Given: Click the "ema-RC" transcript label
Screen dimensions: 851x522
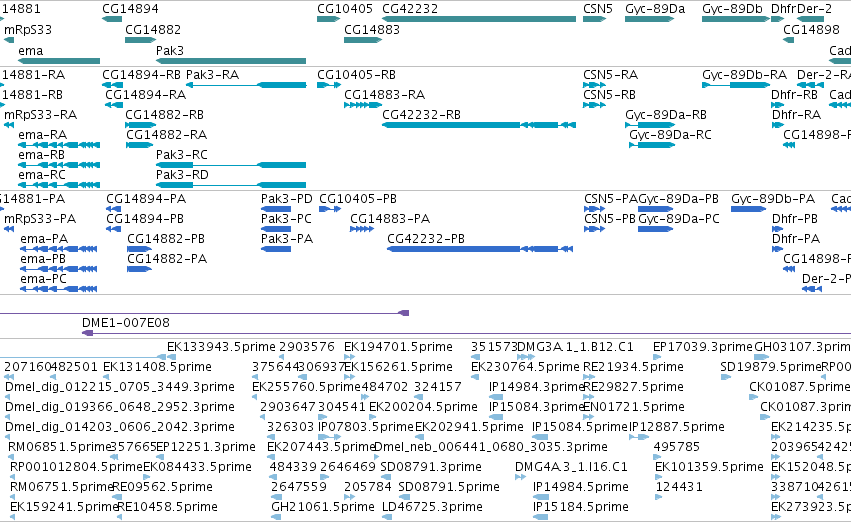Looking at the screenshot, I should [42, 175].
